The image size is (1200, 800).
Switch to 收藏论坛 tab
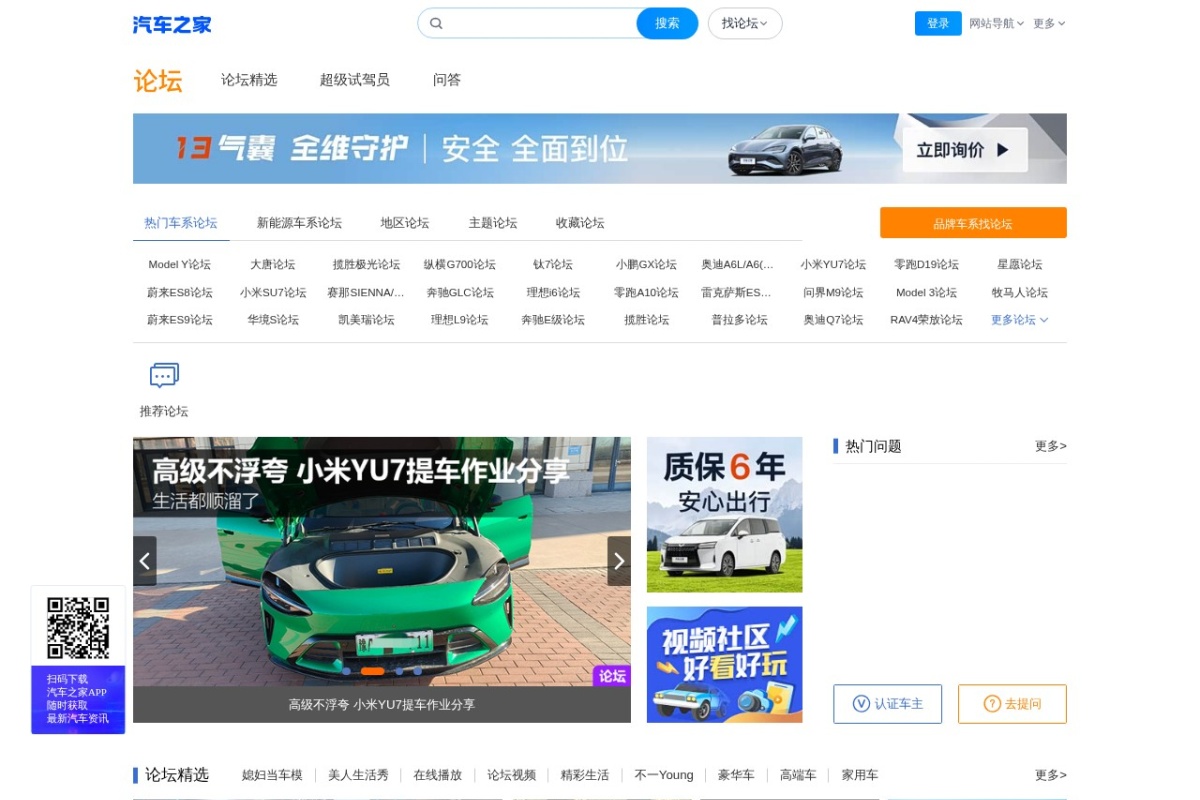coord(580,223)
